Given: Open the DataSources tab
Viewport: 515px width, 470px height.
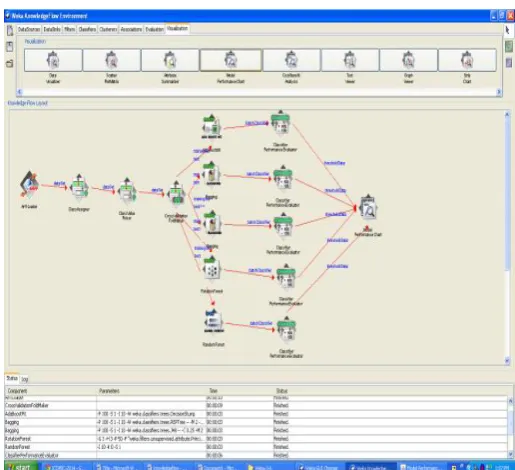Looking at the screenshot, I should [29, 29].
